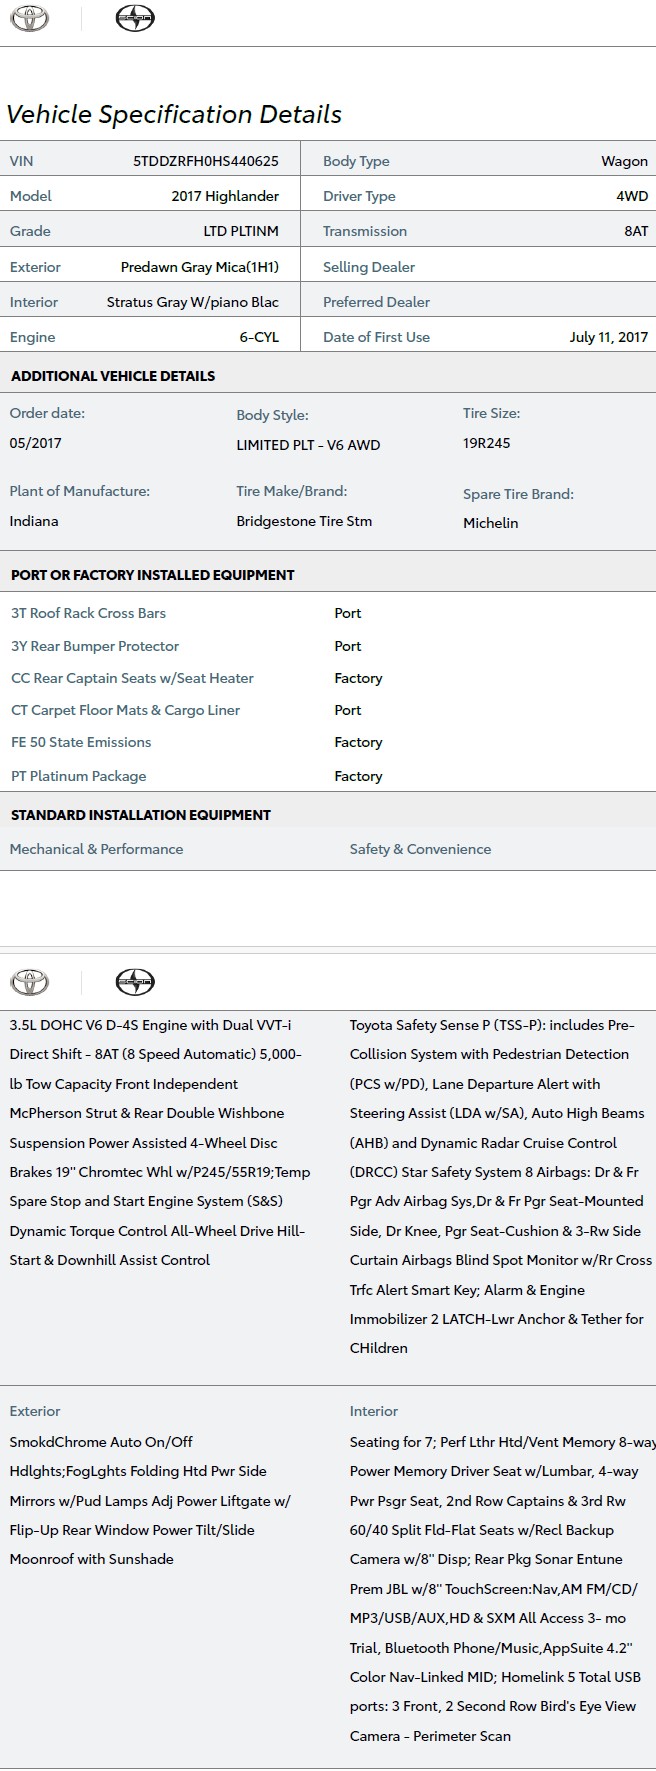Click the Toyota logo at page top
Image resolution: width=656 pixels, height=1771 pixels.
tap(29, 19)
